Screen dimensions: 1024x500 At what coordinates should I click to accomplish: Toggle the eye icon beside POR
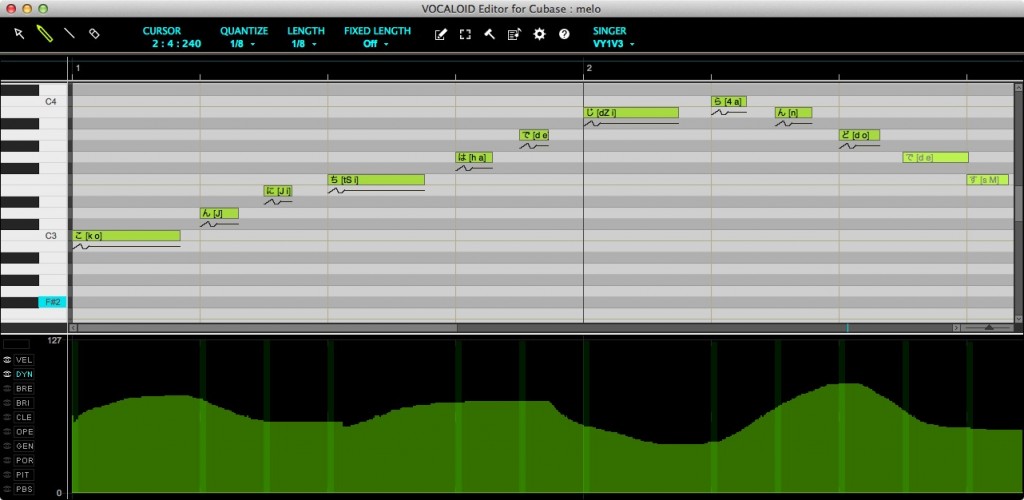coord(7,460)
